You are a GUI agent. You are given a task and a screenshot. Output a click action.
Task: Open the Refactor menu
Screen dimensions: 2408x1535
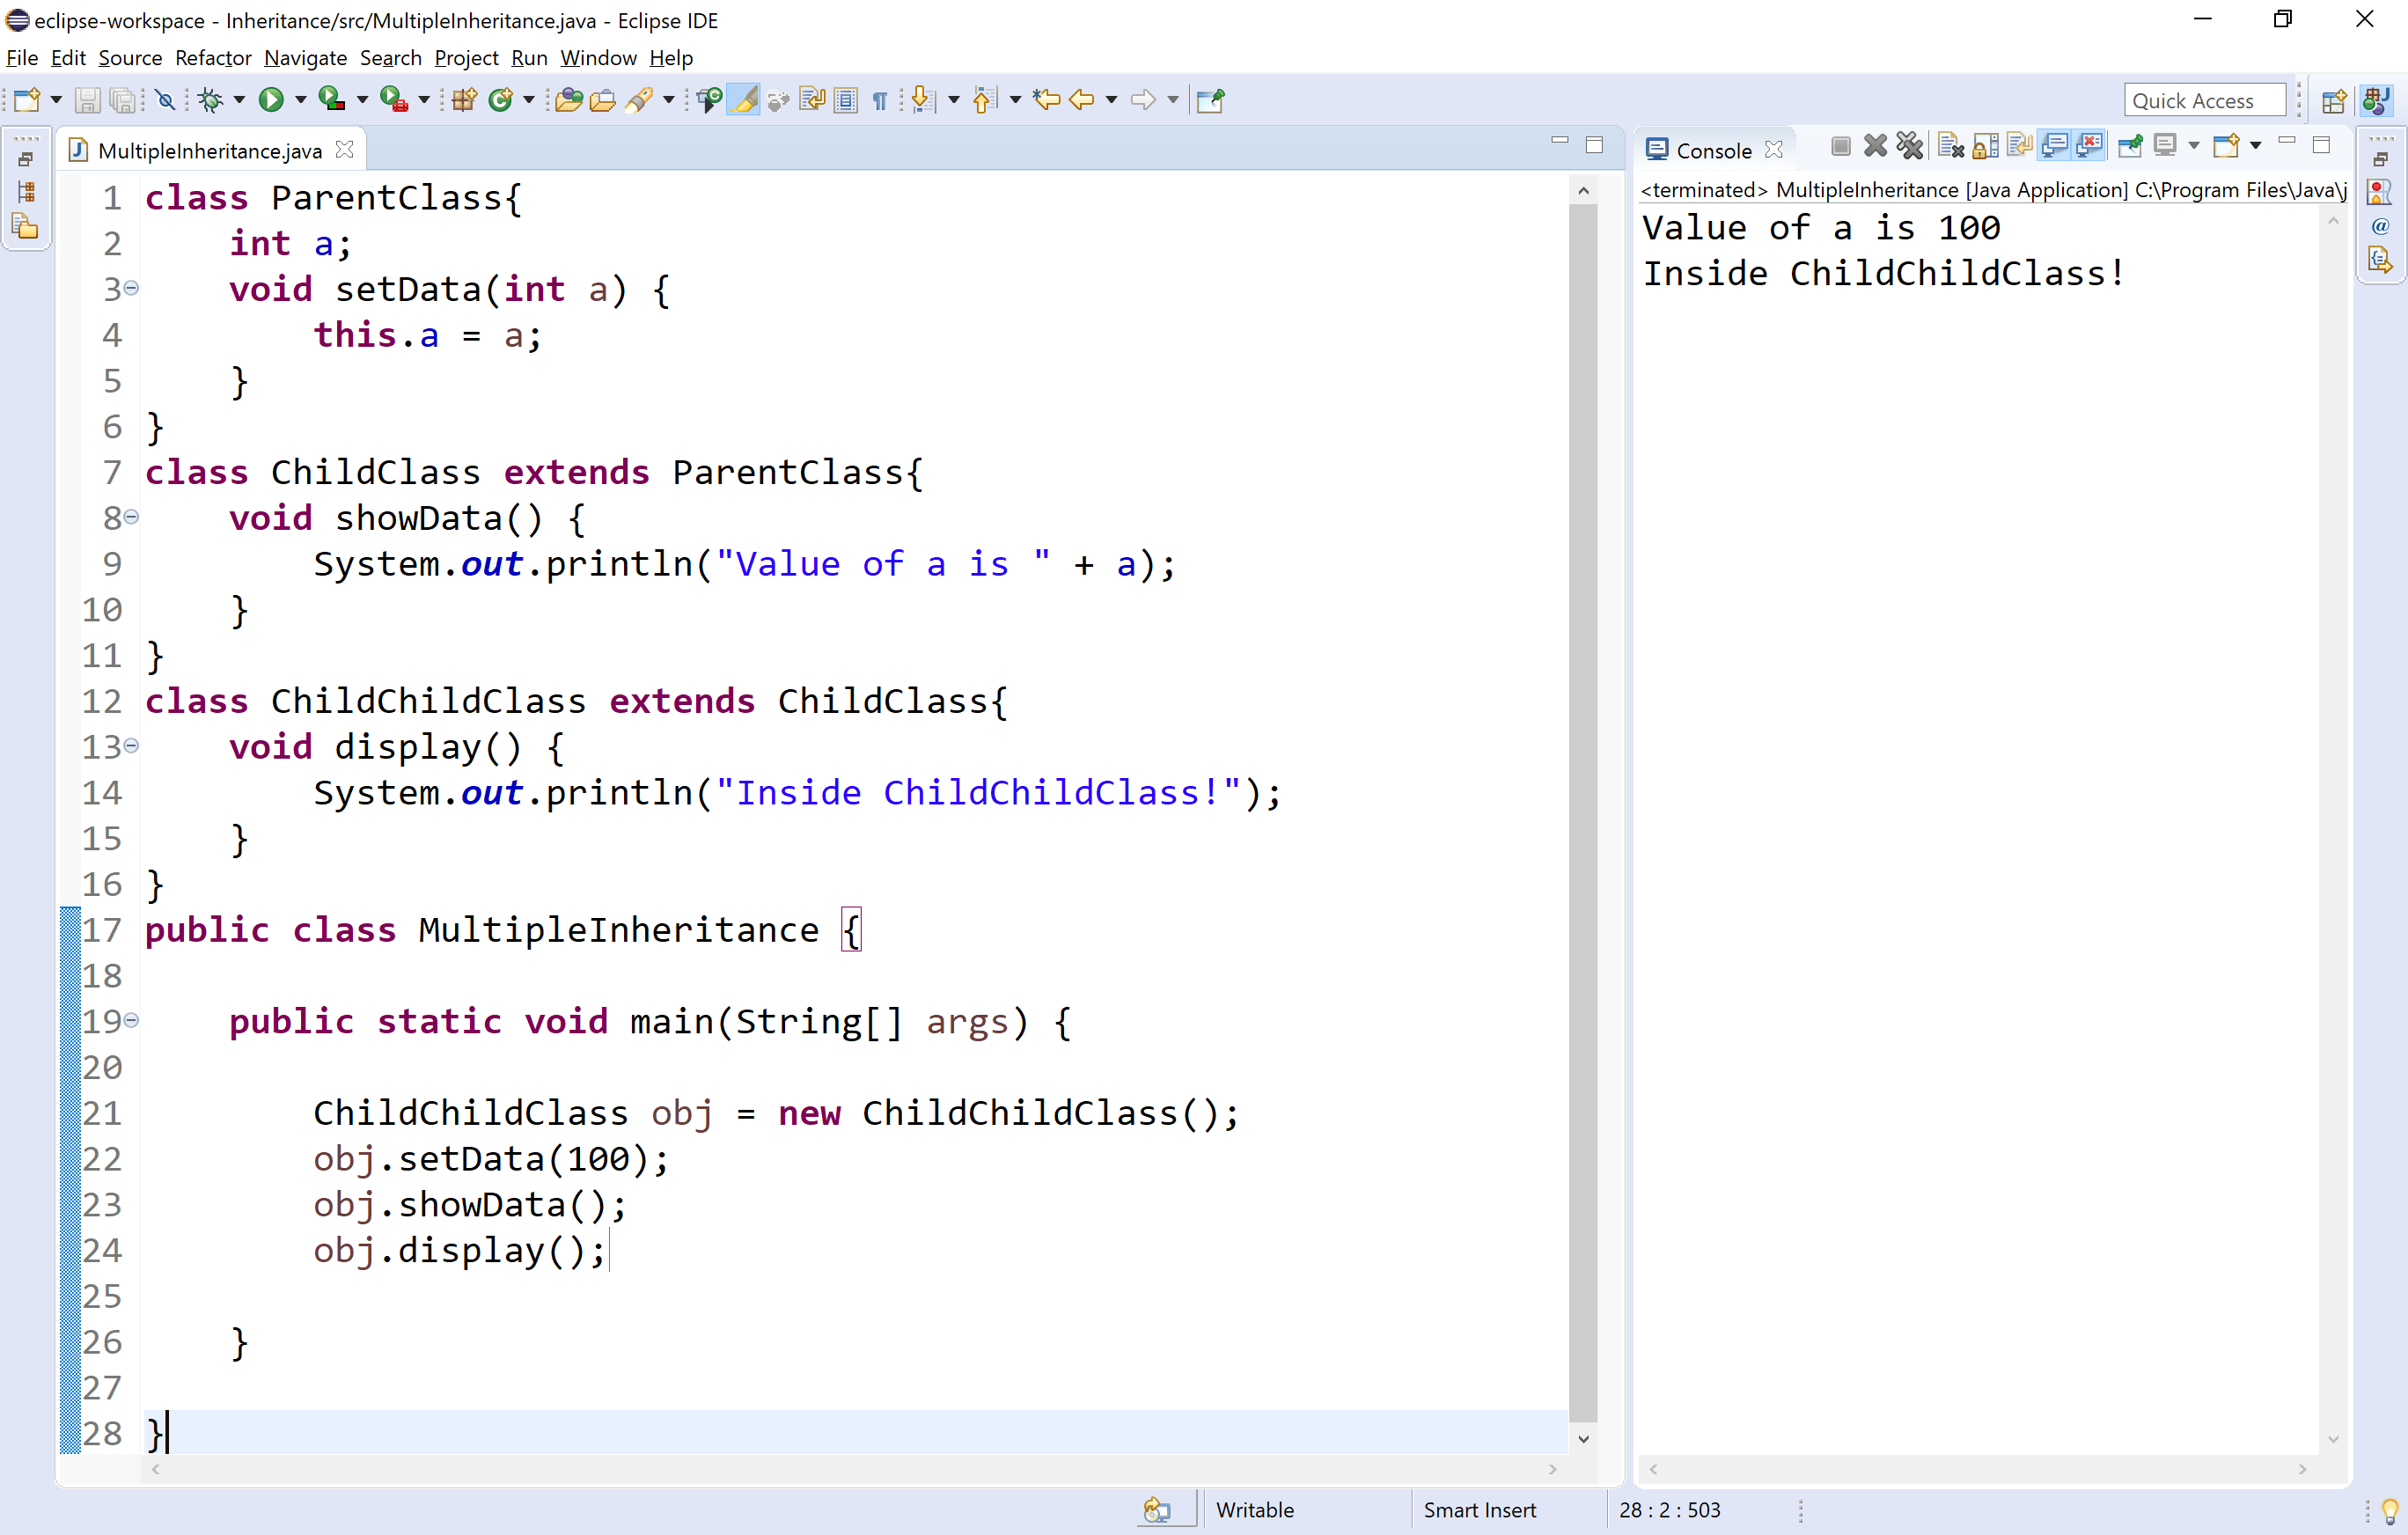point(213,58)
